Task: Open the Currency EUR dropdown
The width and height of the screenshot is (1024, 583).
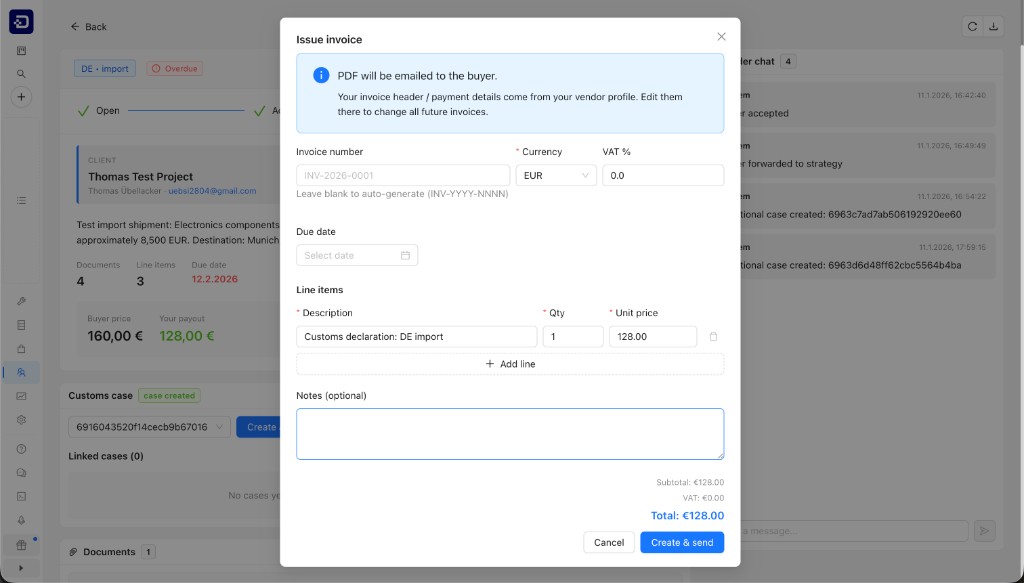Action: [x=556, y=175]
